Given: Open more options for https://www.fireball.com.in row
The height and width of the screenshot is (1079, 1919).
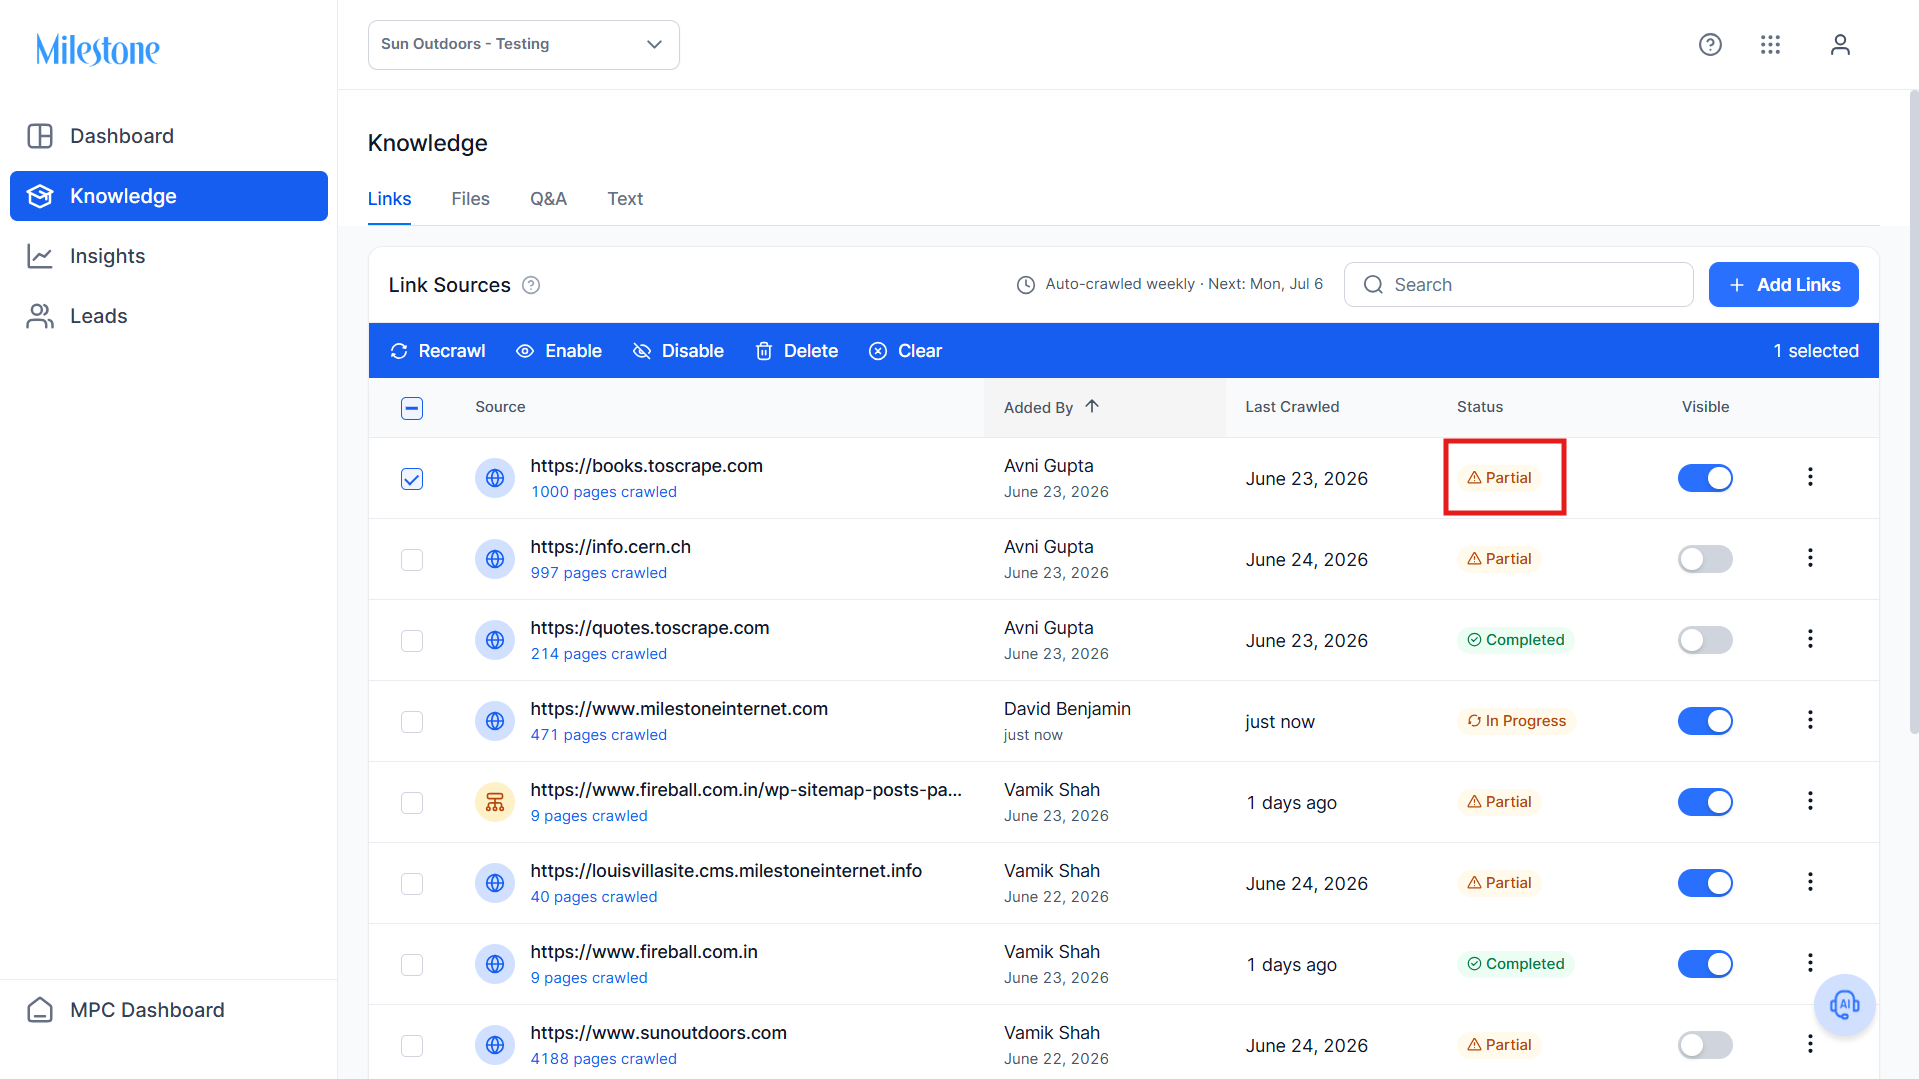Looking at the screenshot, I should [x=1810, y=963].
